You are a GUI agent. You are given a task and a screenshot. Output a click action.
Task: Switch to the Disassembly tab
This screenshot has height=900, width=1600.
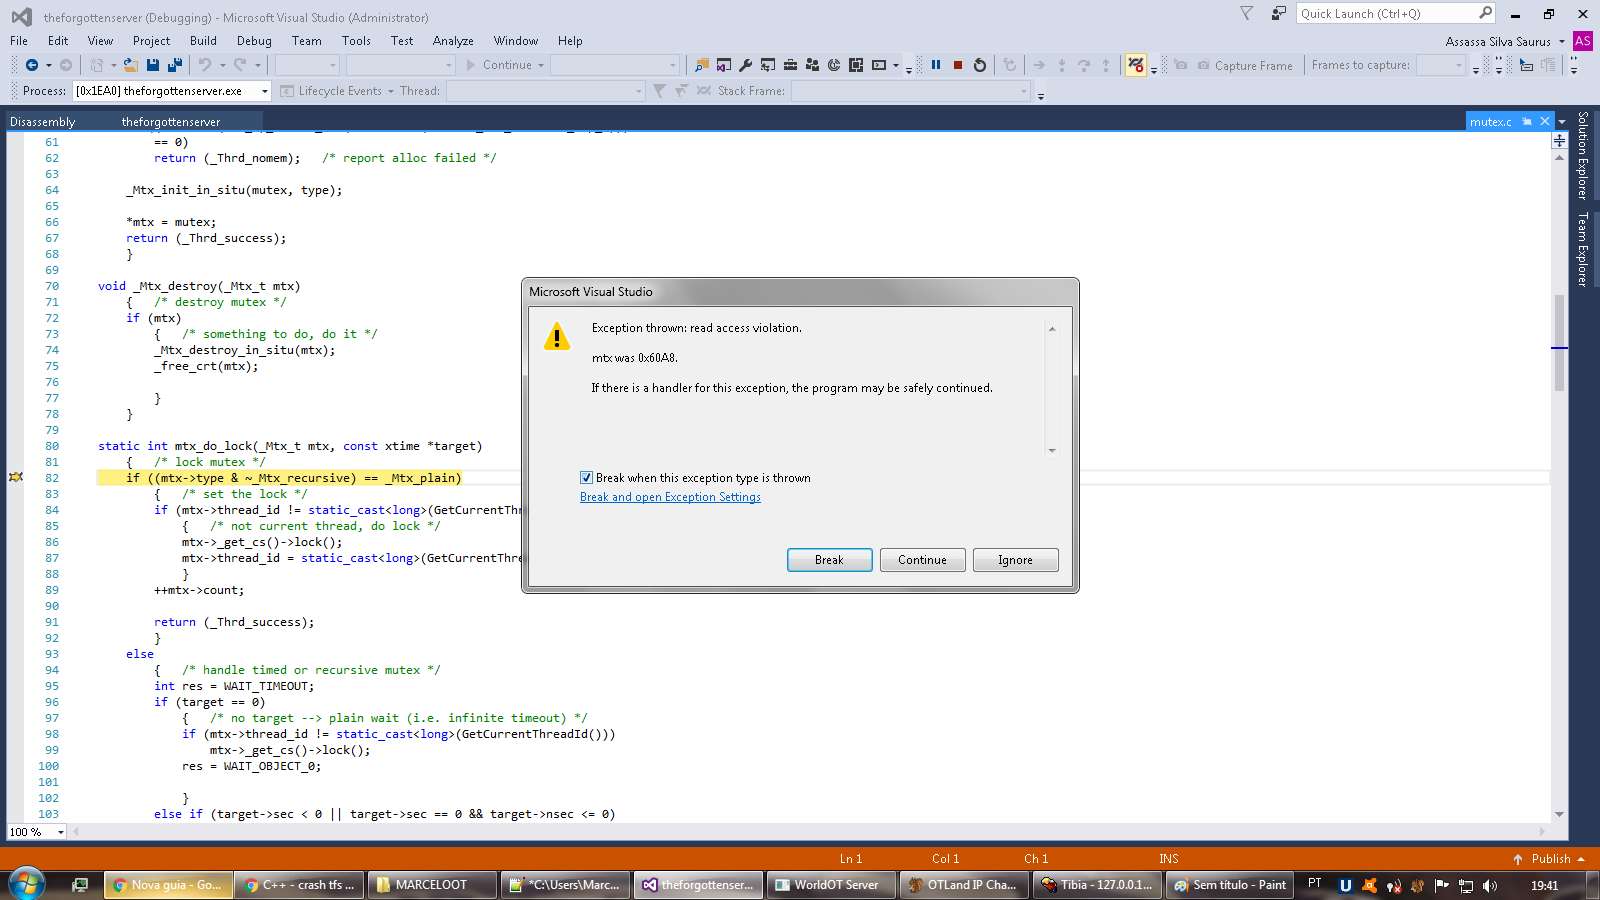[43, 121]
